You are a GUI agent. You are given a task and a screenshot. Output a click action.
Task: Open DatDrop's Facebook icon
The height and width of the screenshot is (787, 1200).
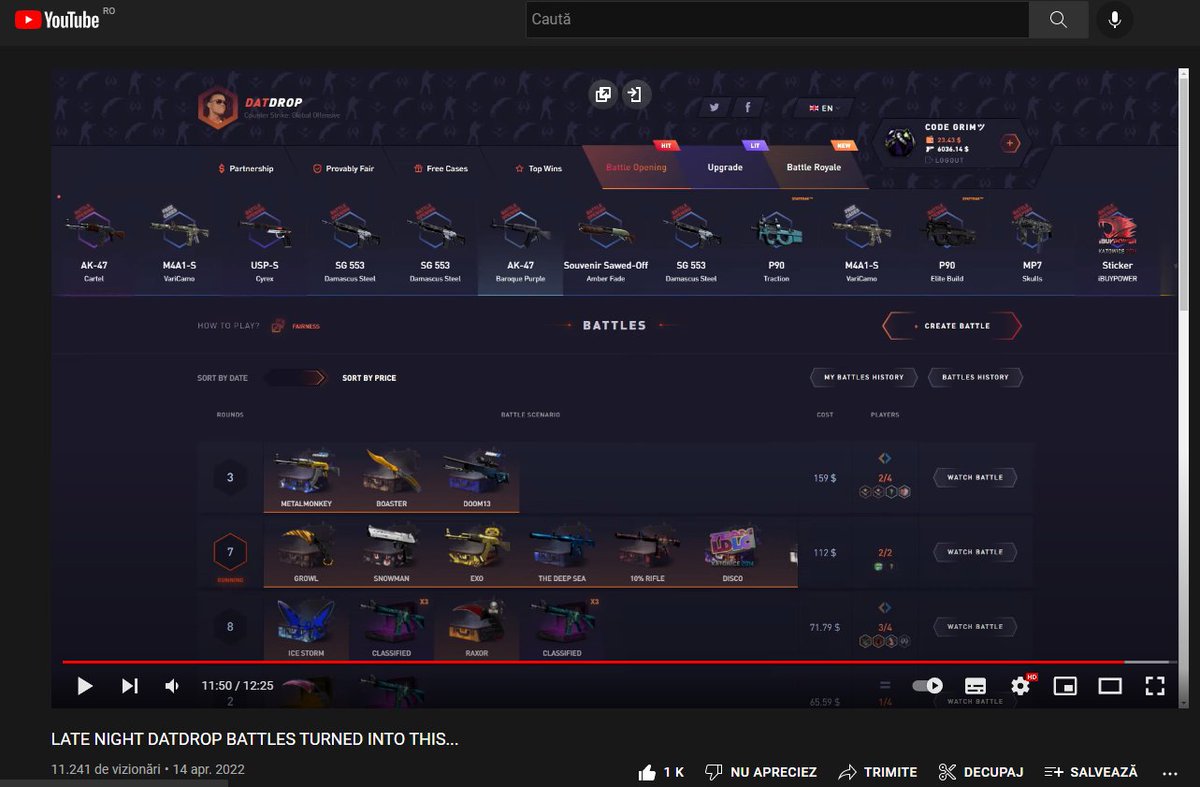coord(747,107)
